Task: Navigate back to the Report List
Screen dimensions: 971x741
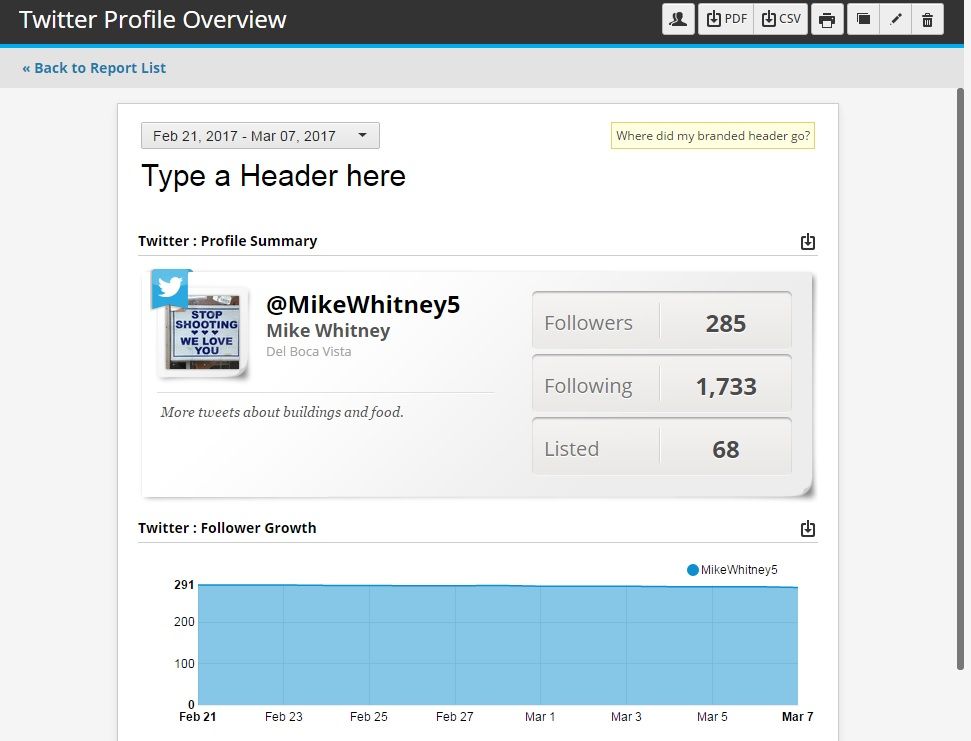Action: (x=92, y=67)
